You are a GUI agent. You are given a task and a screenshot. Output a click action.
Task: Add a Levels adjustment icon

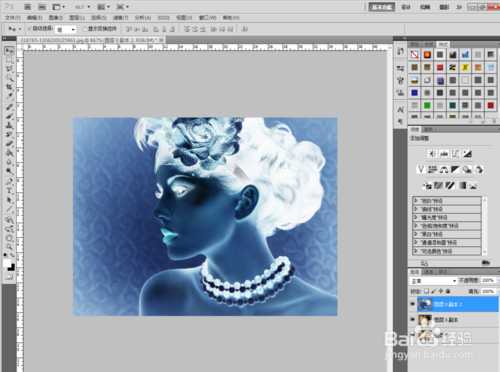pyautogui.click(x=444, y=154)
